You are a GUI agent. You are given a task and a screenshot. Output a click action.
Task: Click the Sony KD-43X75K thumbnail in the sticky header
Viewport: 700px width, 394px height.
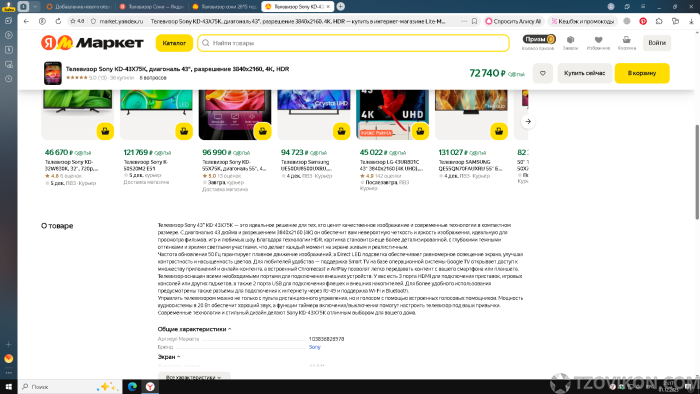point(53,73)
